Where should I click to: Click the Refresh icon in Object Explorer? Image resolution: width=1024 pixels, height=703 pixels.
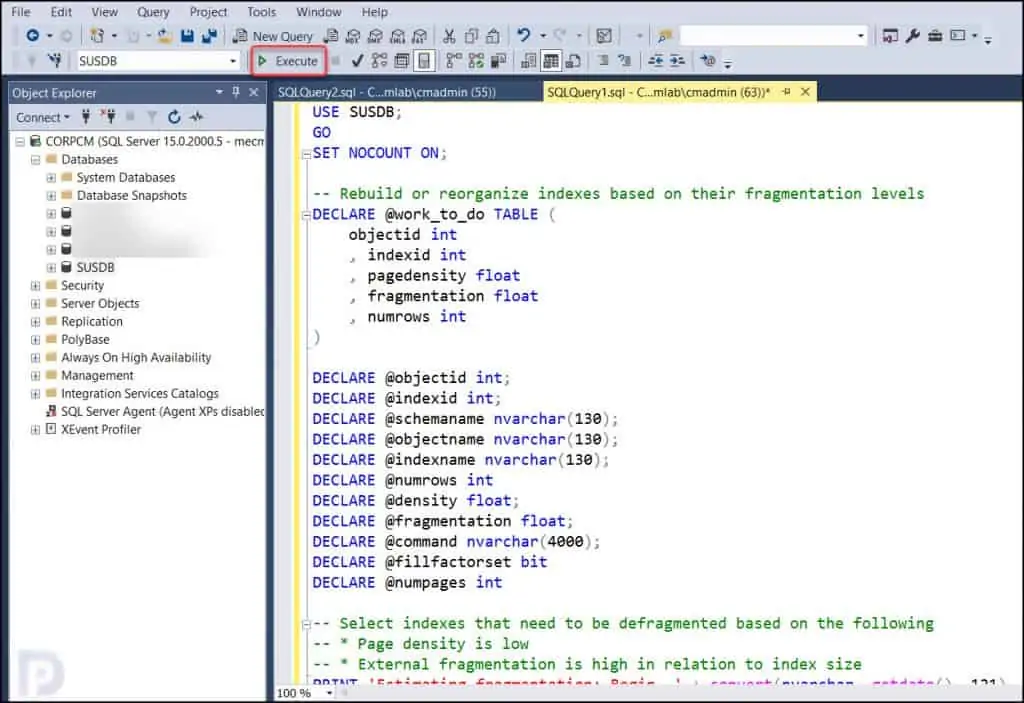click(174, 117)
